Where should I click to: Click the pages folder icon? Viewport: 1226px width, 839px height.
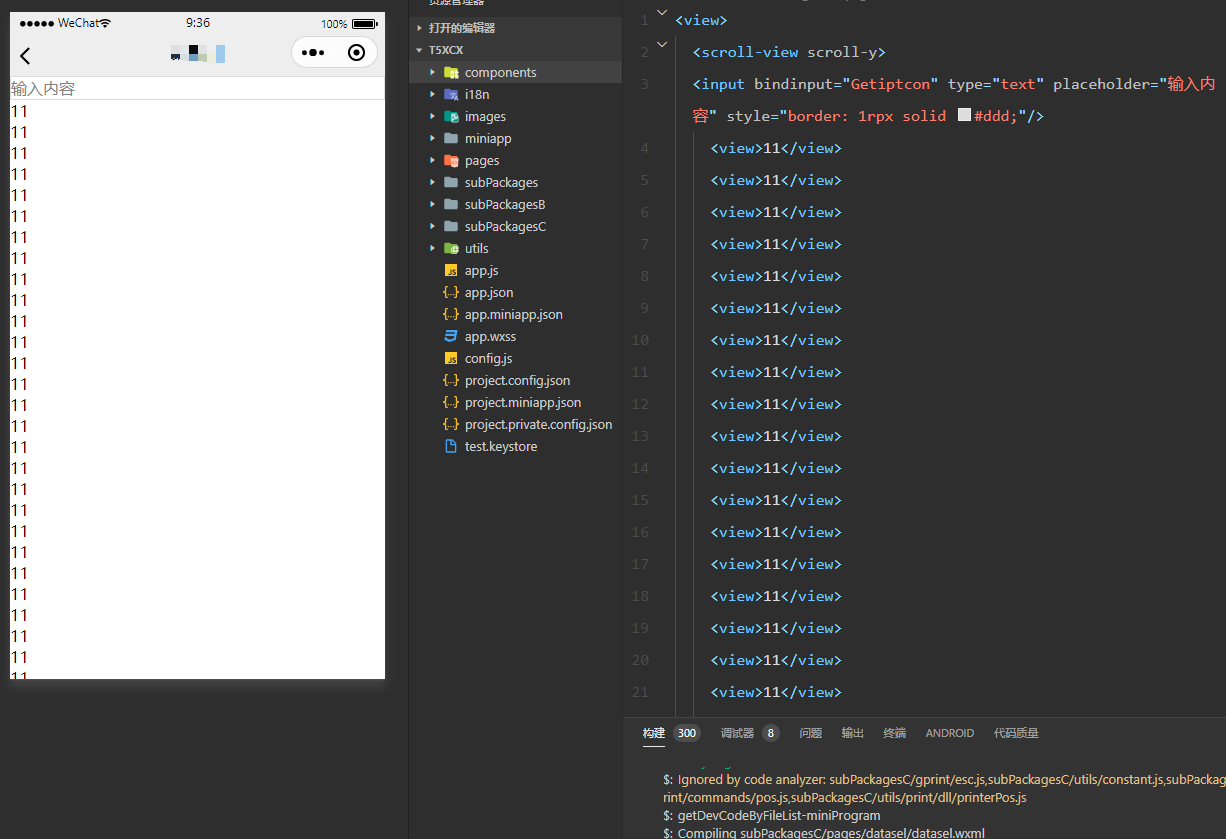[451, 160]
